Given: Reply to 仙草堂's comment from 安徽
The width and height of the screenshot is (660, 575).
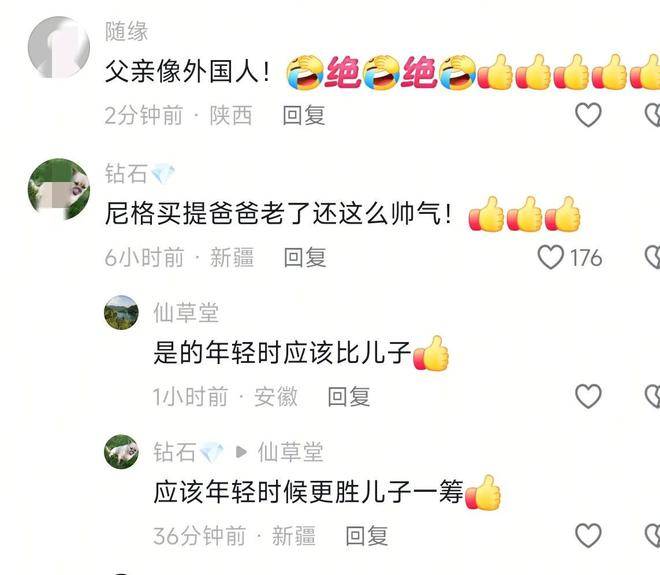Looking at the screenshot, I should coord(349,397).
